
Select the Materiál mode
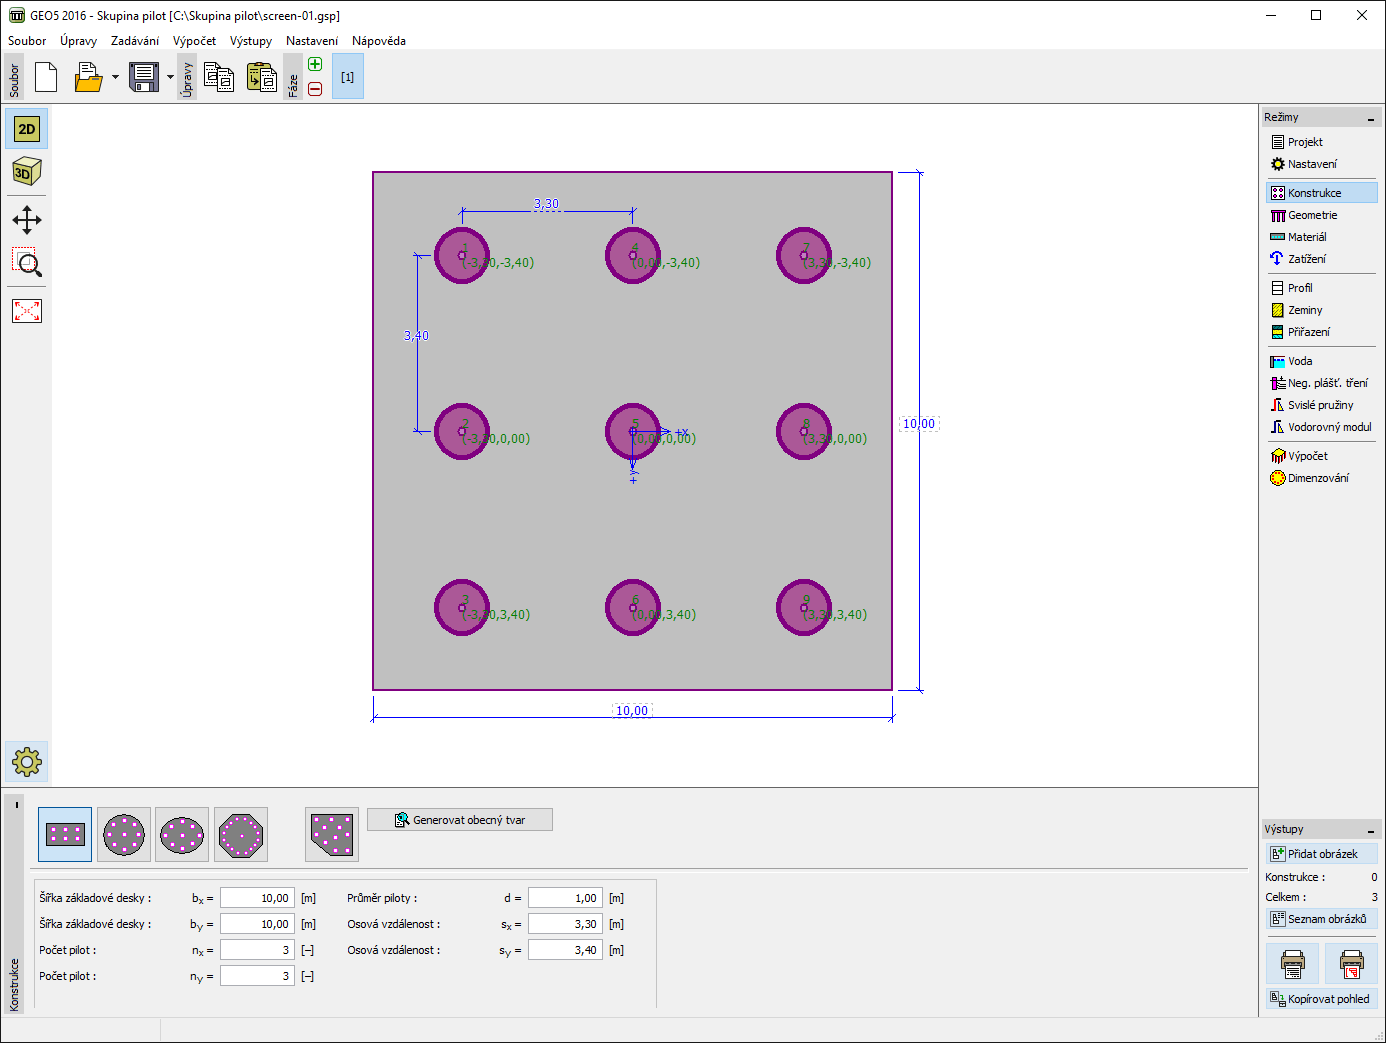coord(1322,237)
